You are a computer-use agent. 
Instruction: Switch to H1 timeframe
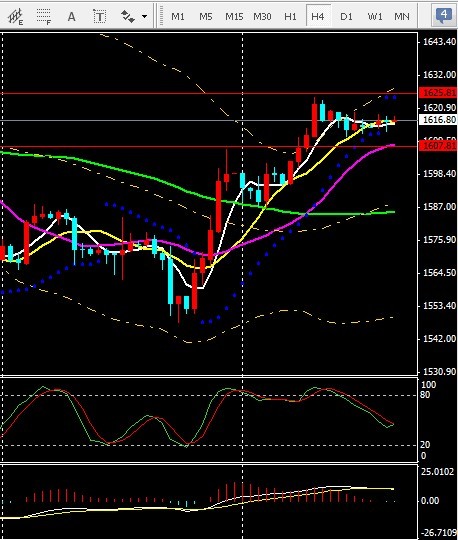[x=290, y=17]
